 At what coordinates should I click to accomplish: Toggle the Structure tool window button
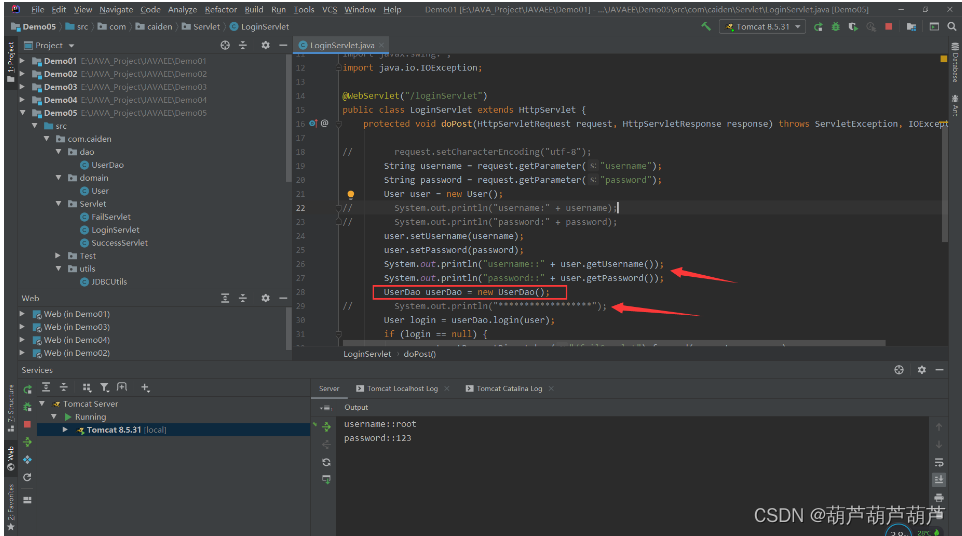tap(10, 408)
